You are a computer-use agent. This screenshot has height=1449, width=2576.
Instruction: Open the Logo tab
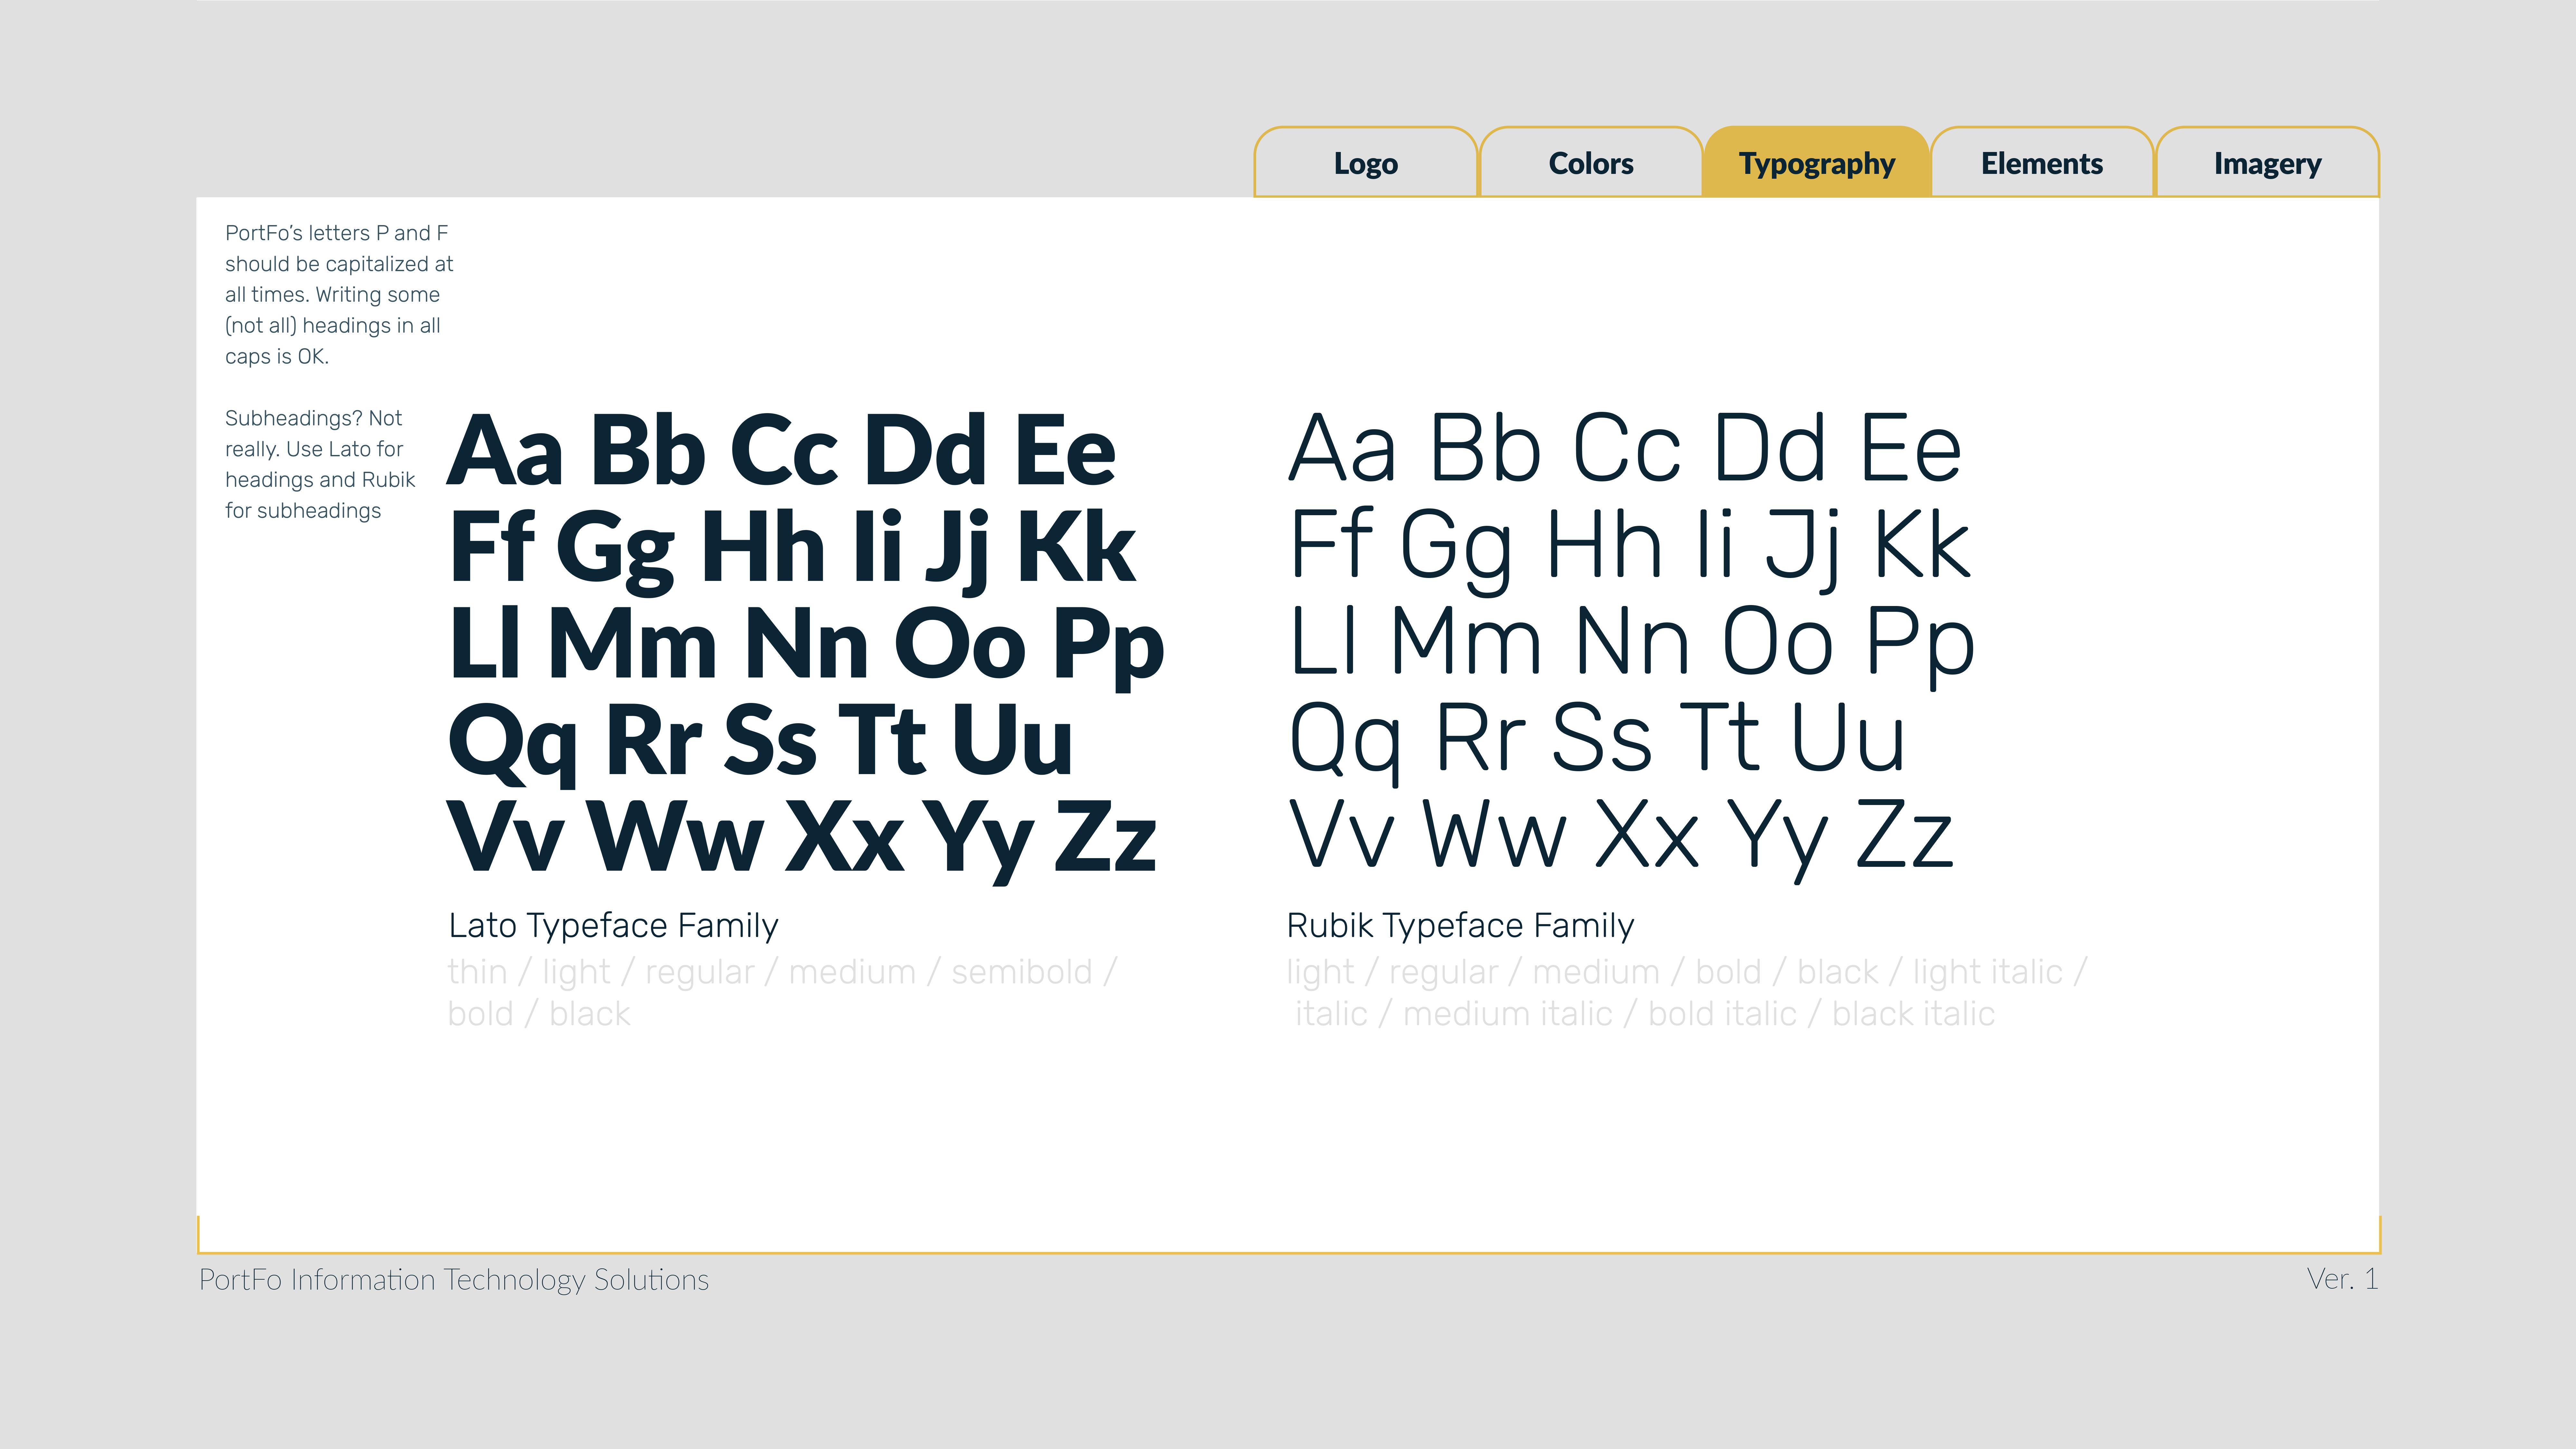point(1366,162)
